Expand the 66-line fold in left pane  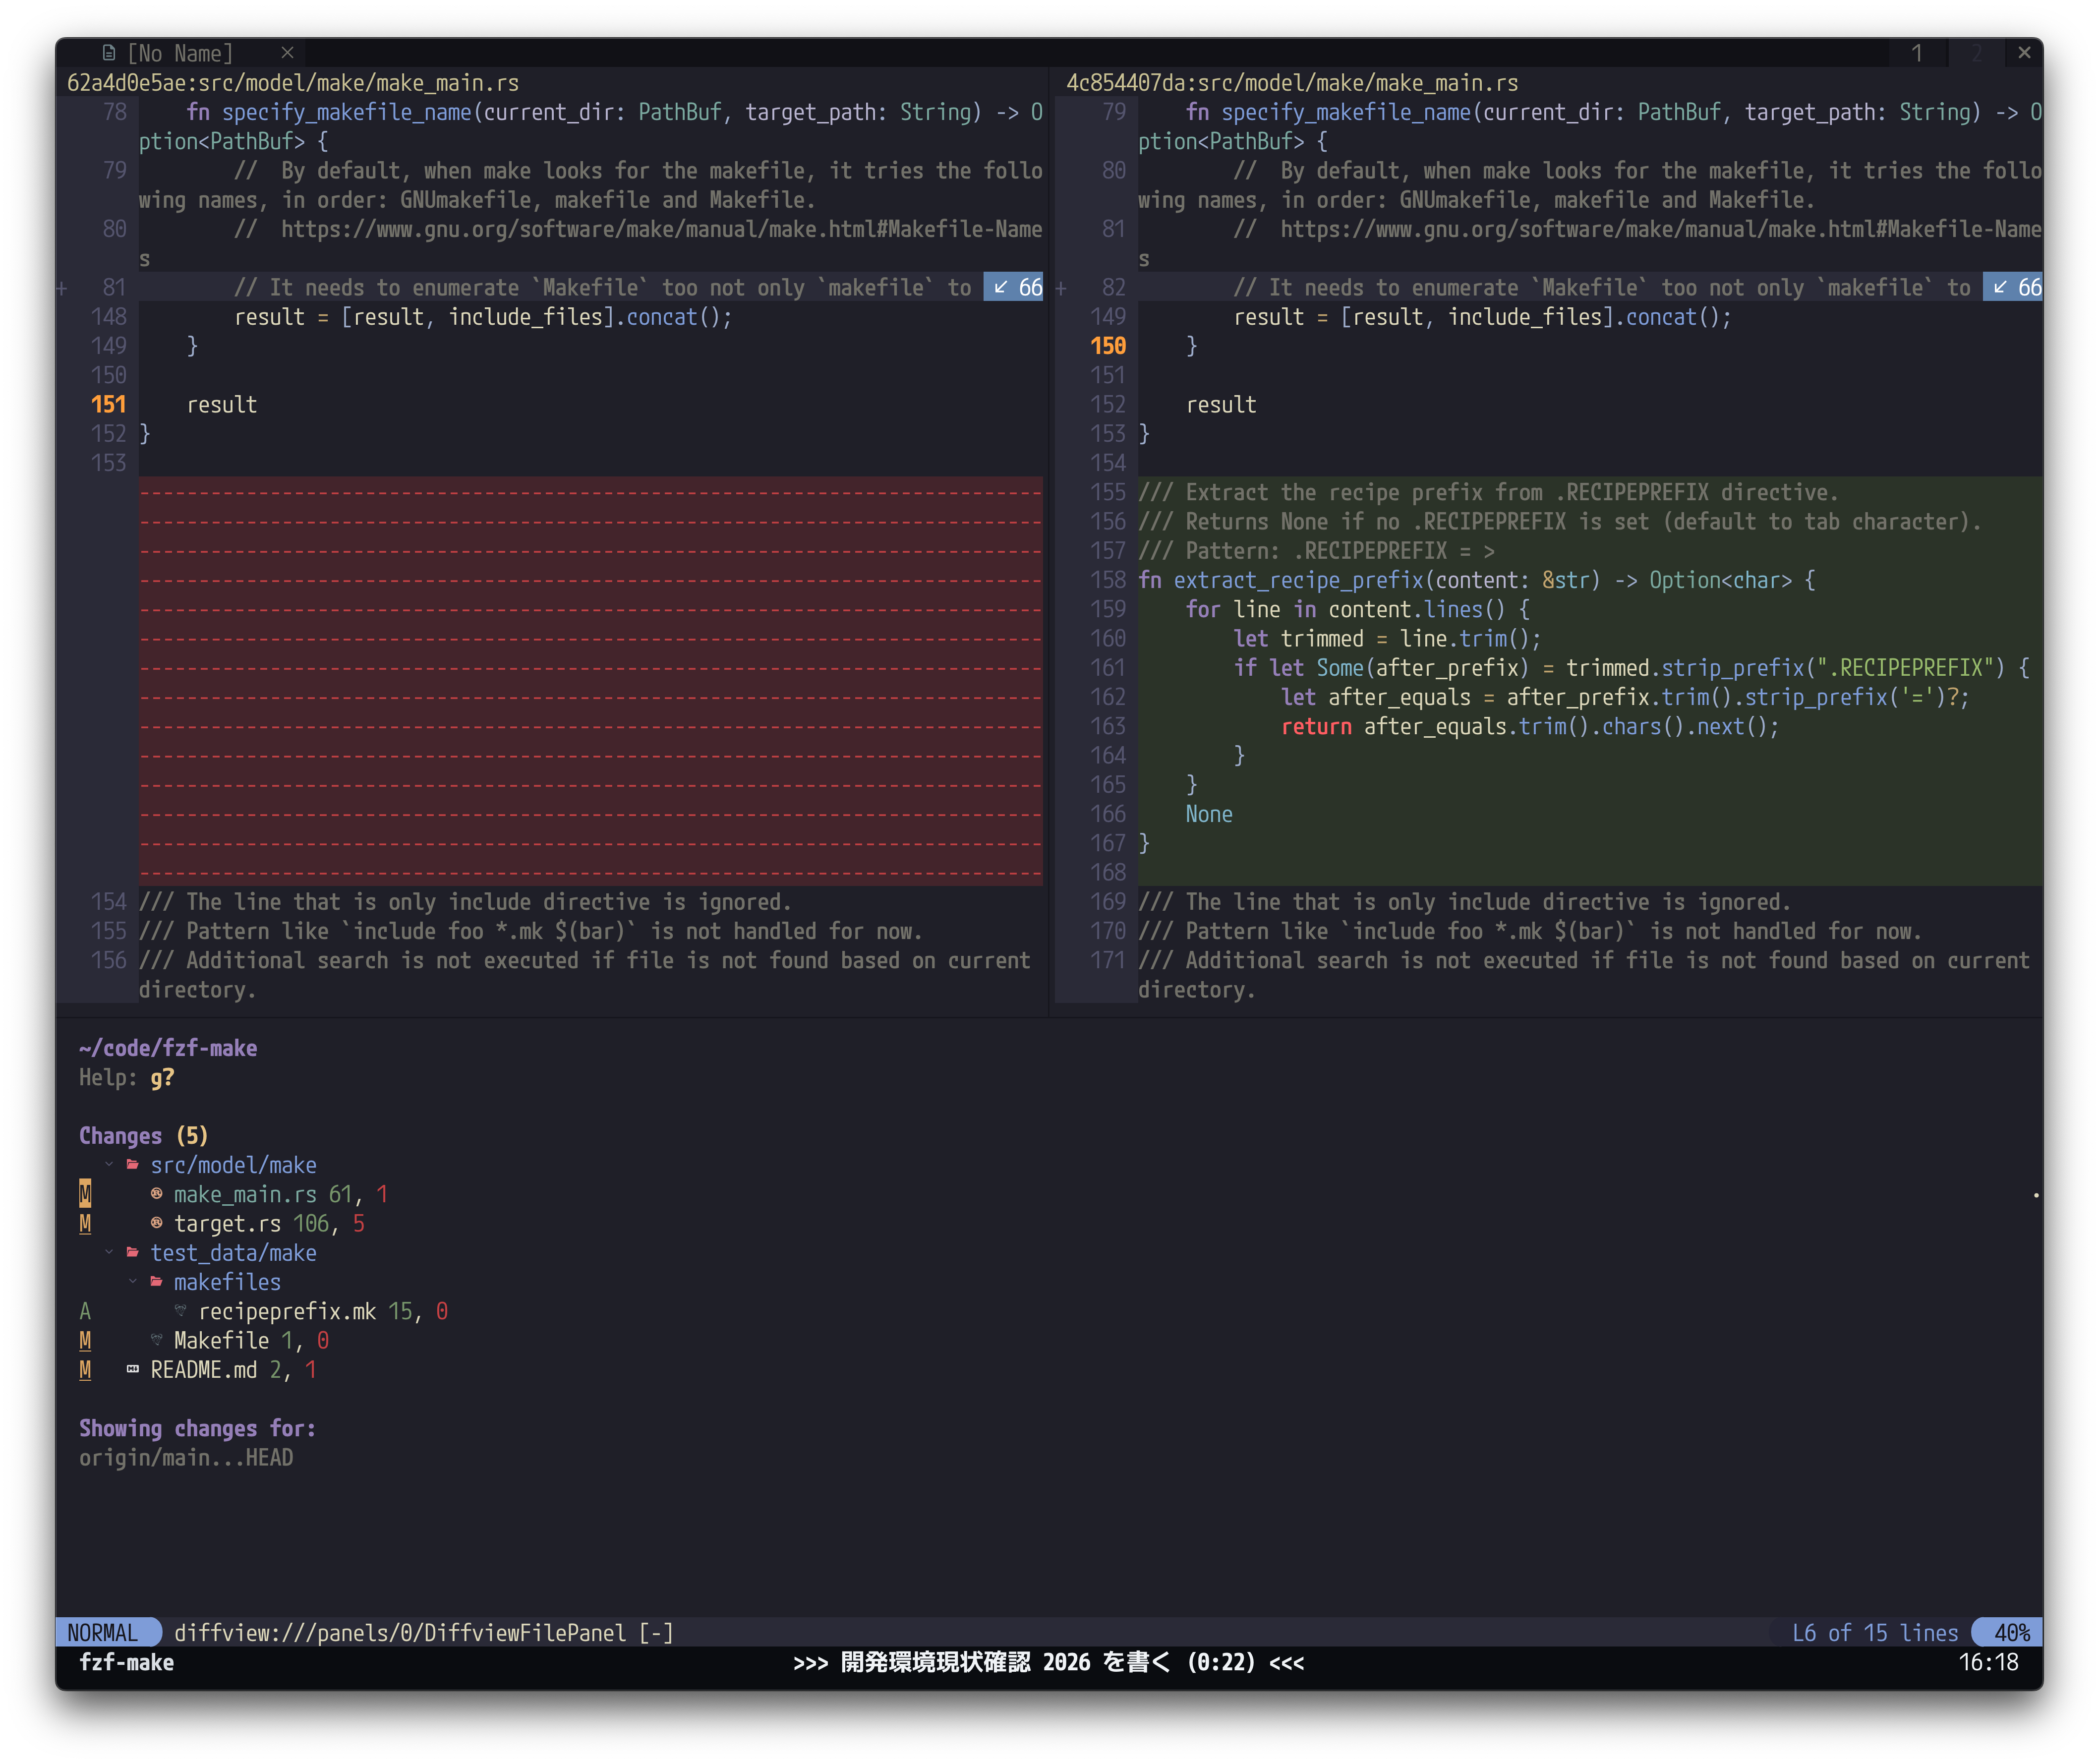(1013, 288)
